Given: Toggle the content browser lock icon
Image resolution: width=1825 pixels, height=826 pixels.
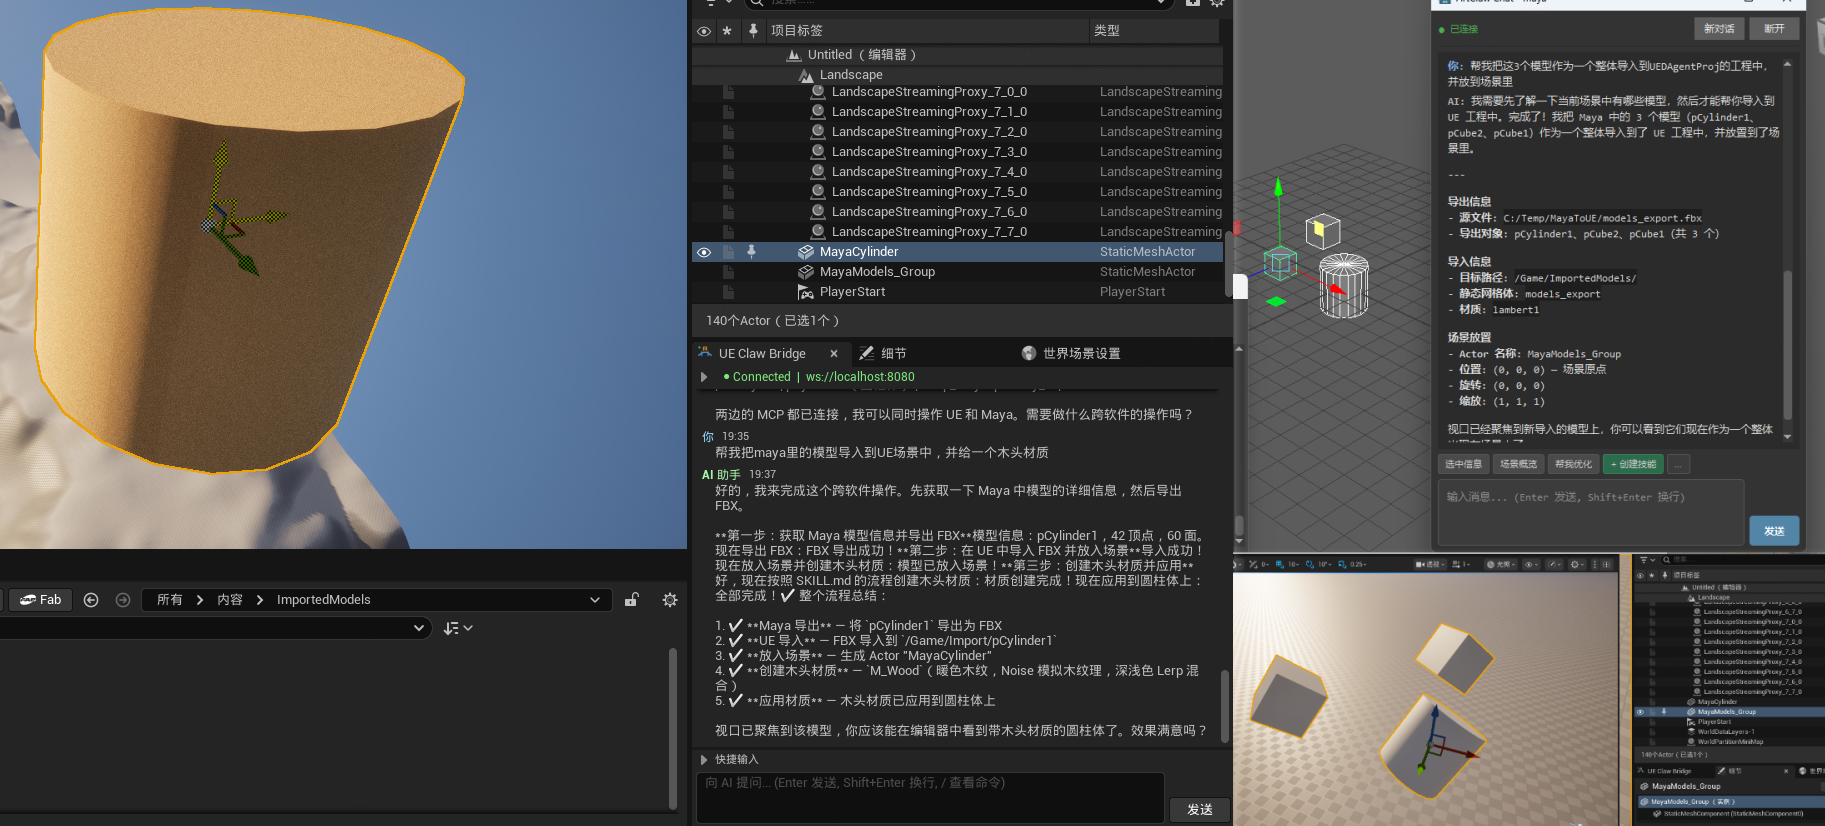Looking at the screenshot, I should click(x=632, y=600).
